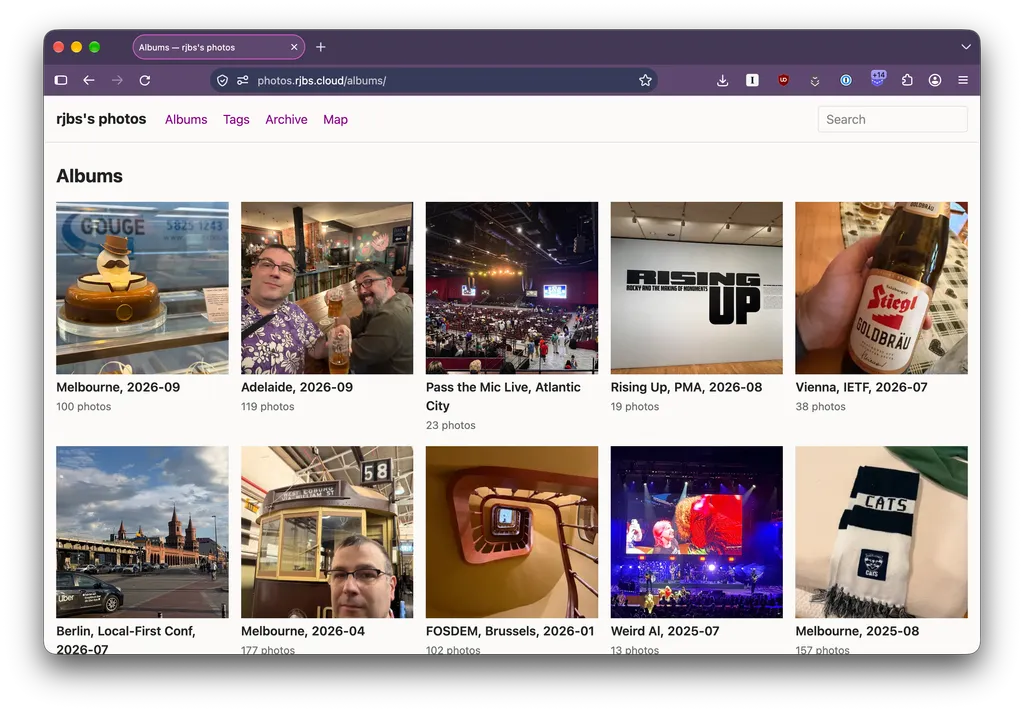The image size is (1024, 712).
Task: Open the Albums nav link
Action: click(x=186, y=120)
